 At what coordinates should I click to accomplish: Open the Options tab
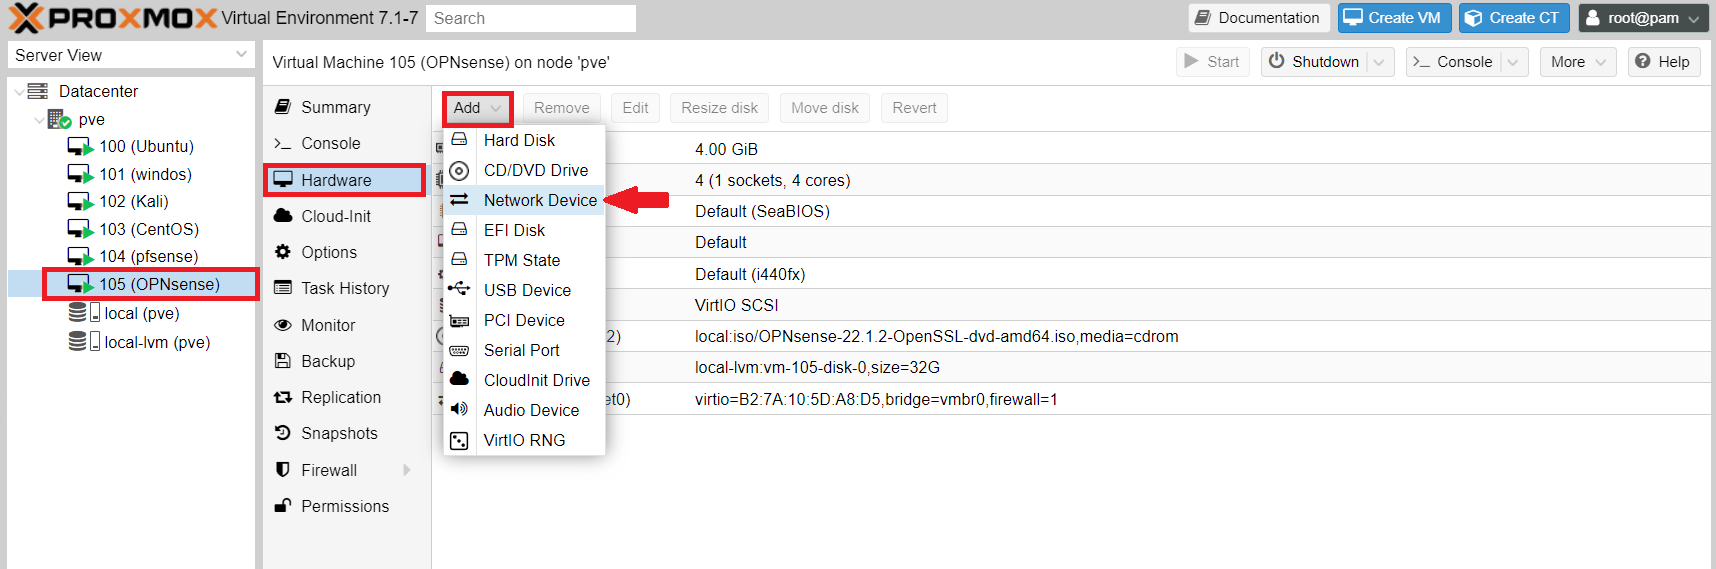[x=346, y=252]
